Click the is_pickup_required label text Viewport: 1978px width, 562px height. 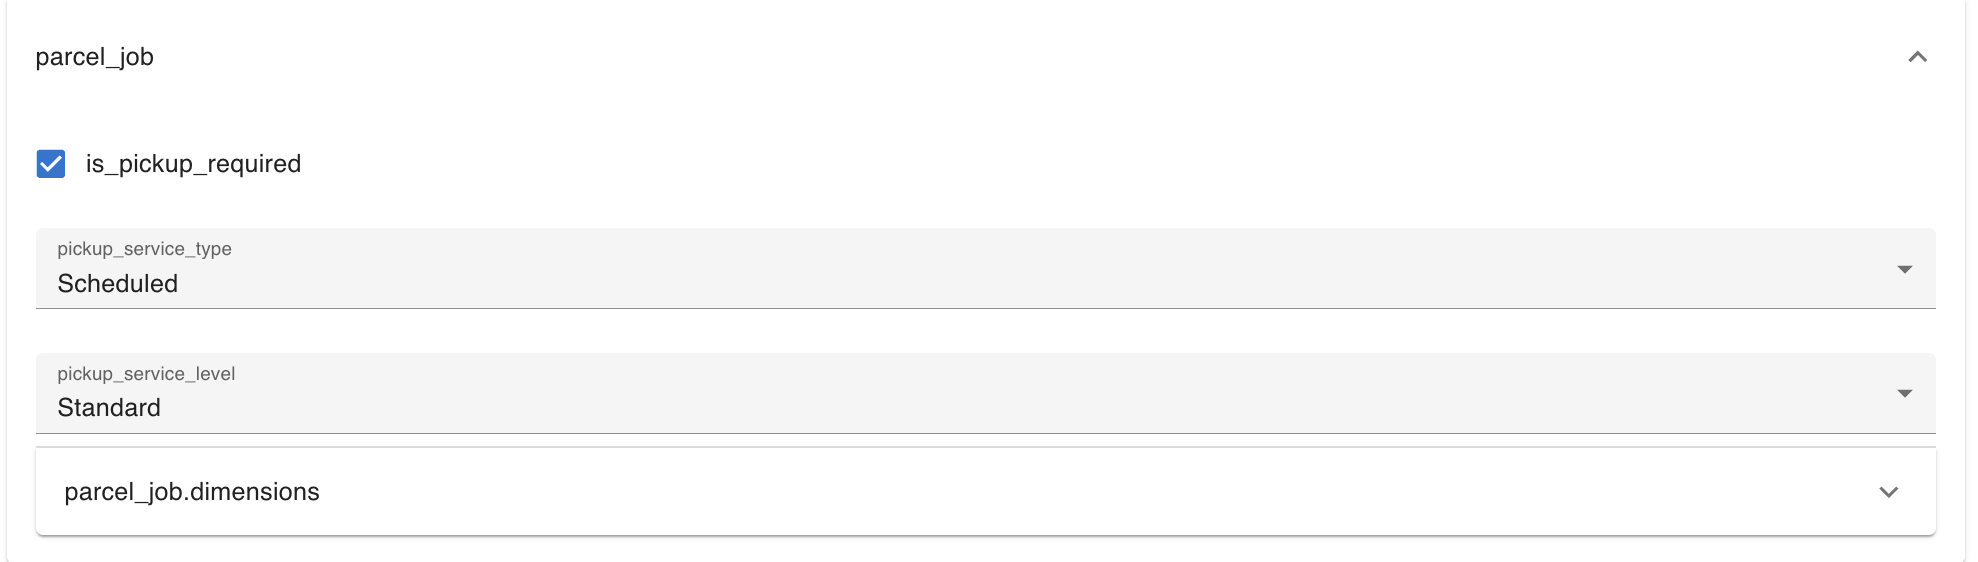click(193, 164)
